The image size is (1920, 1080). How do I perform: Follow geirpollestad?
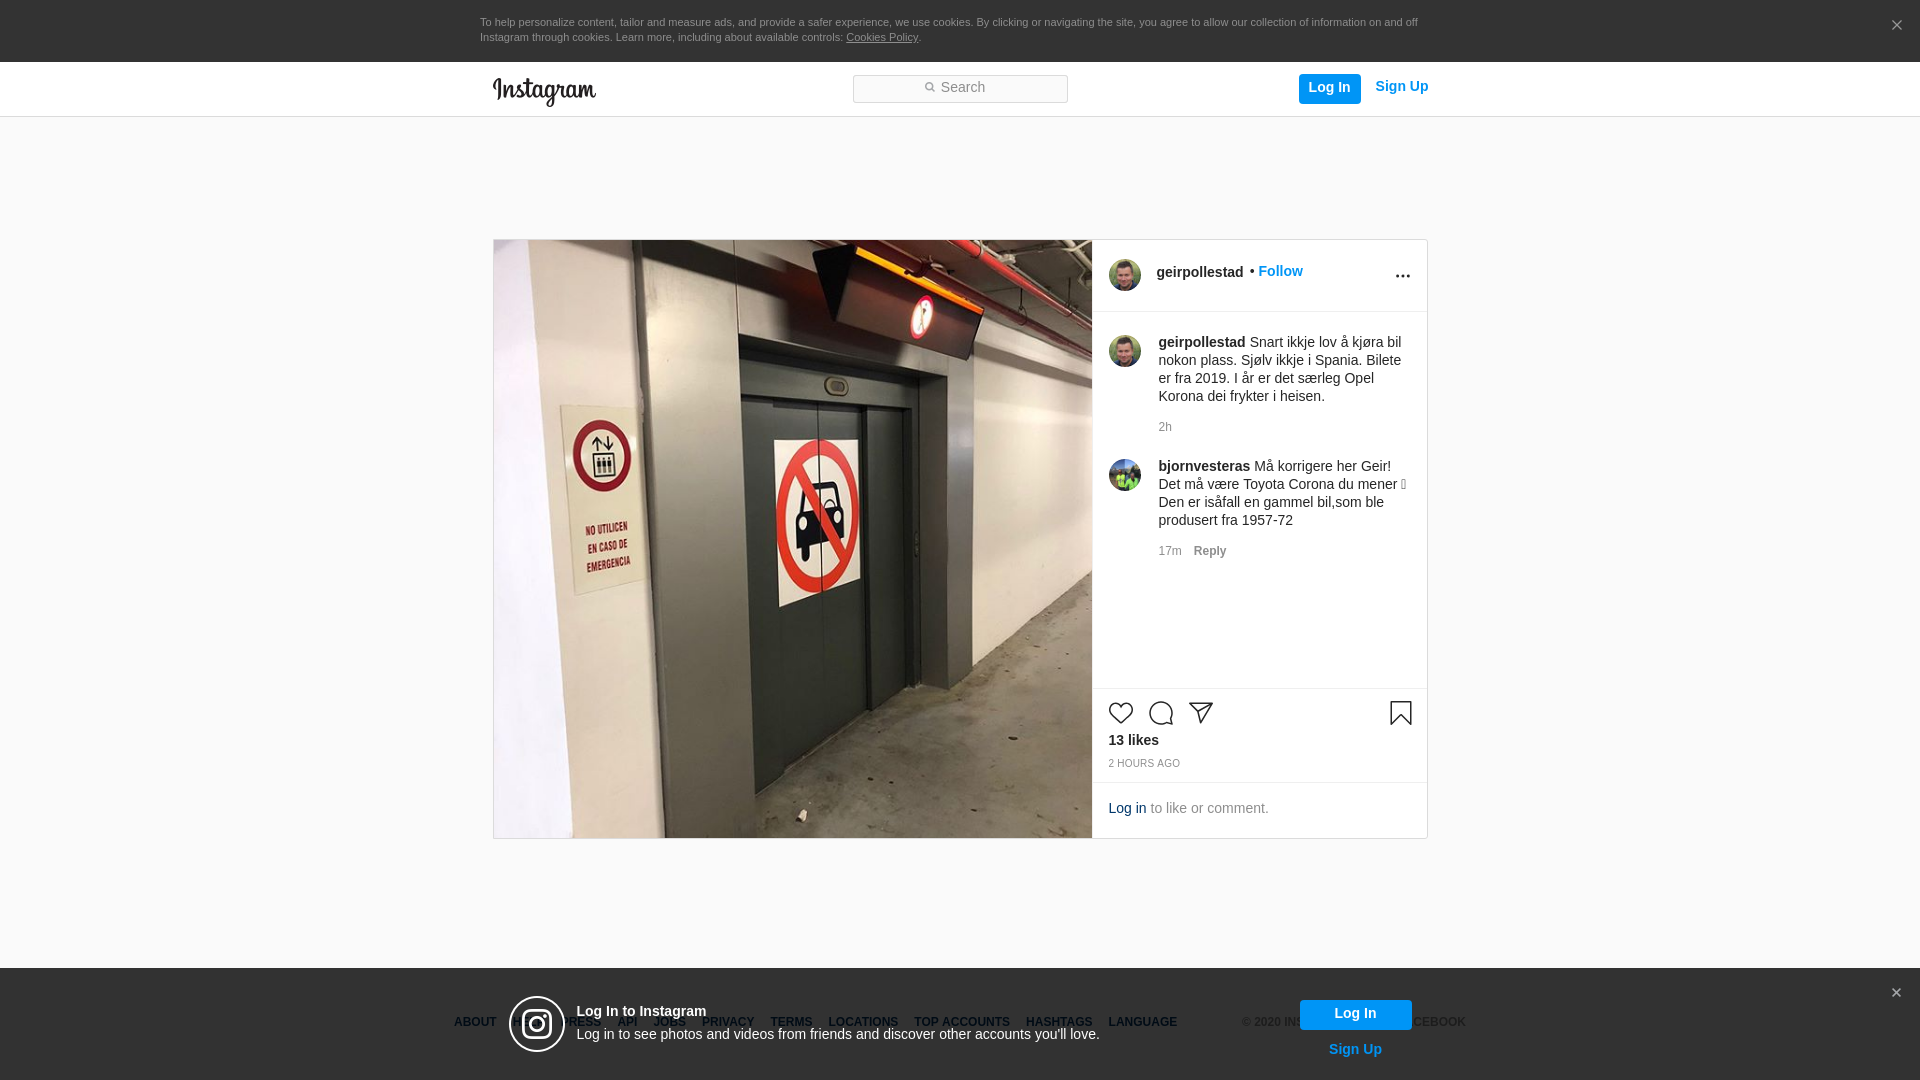click(x=1280, y=271)
